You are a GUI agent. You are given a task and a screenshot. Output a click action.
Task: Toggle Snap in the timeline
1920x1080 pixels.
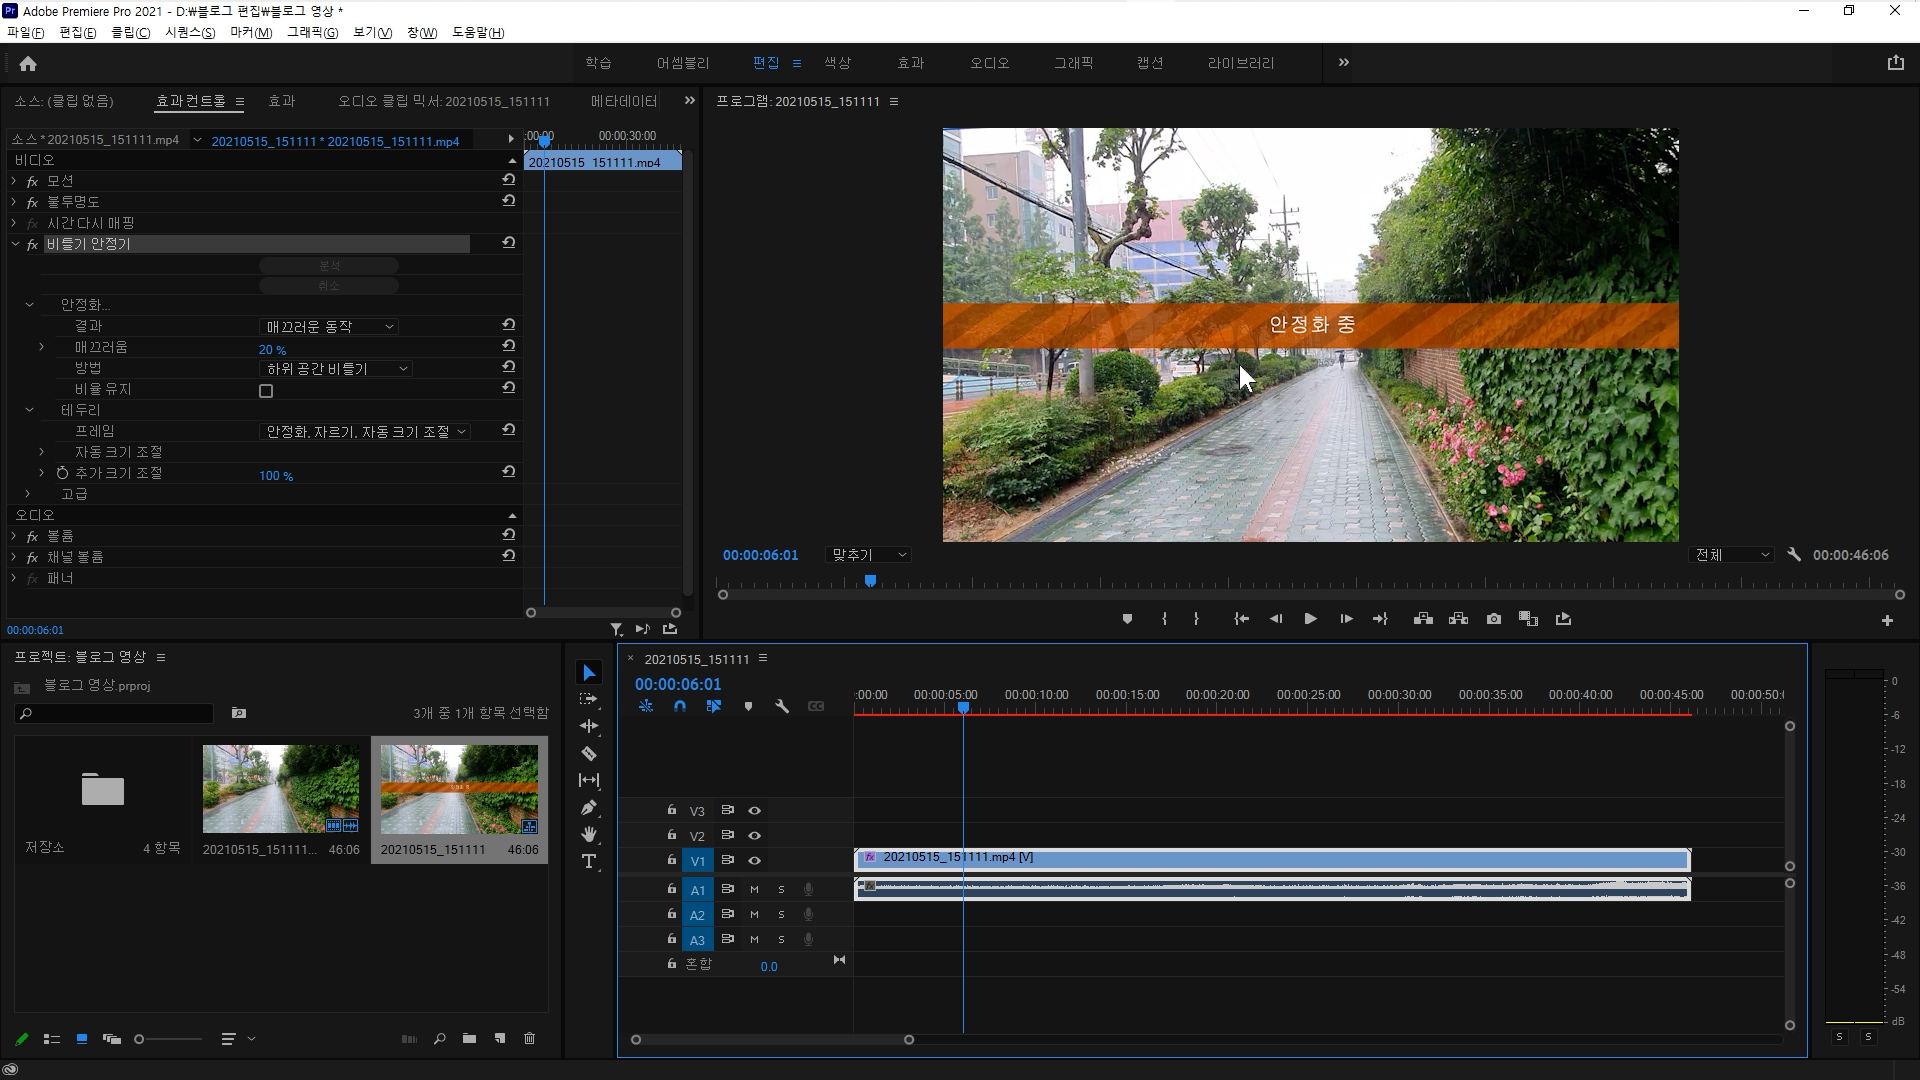coord(680,706)
